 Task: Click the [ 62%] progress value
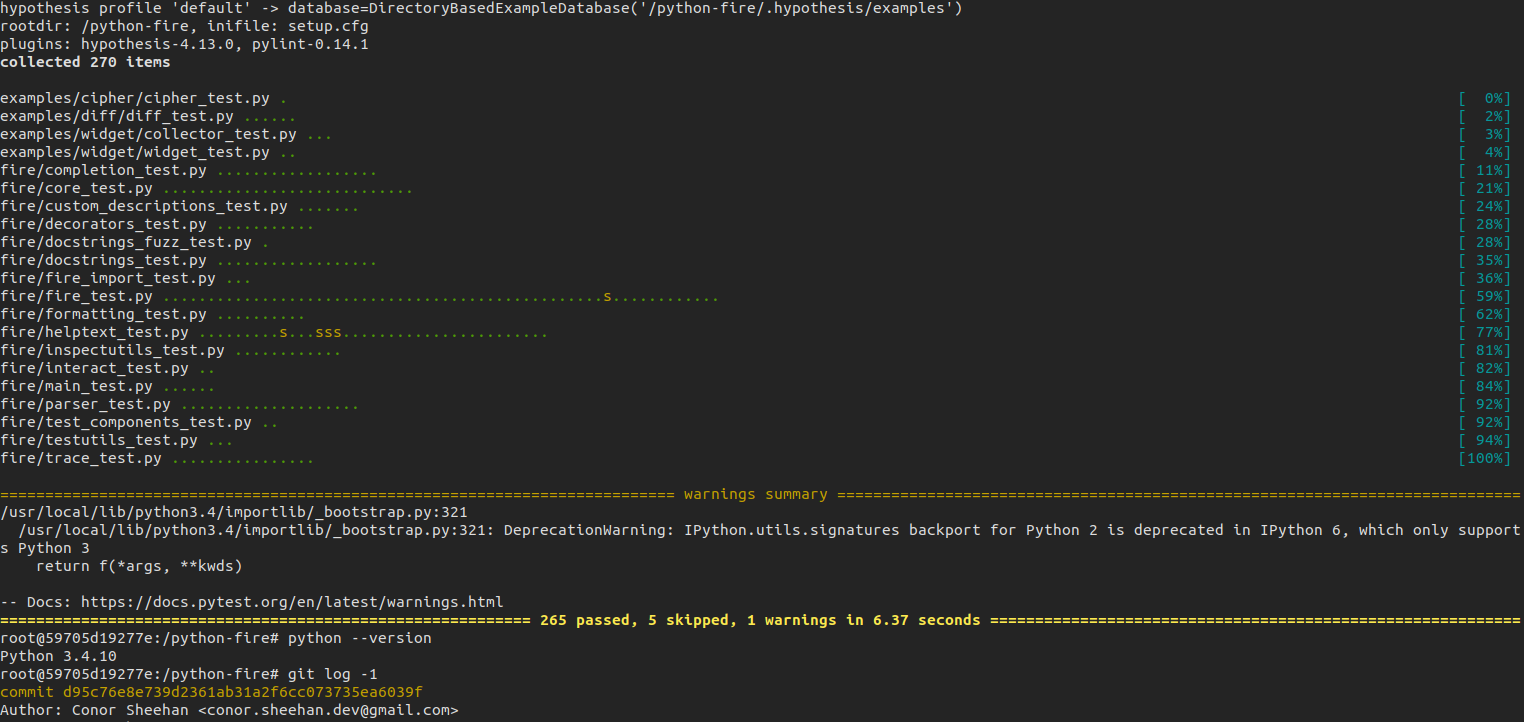click(1485, 314)
